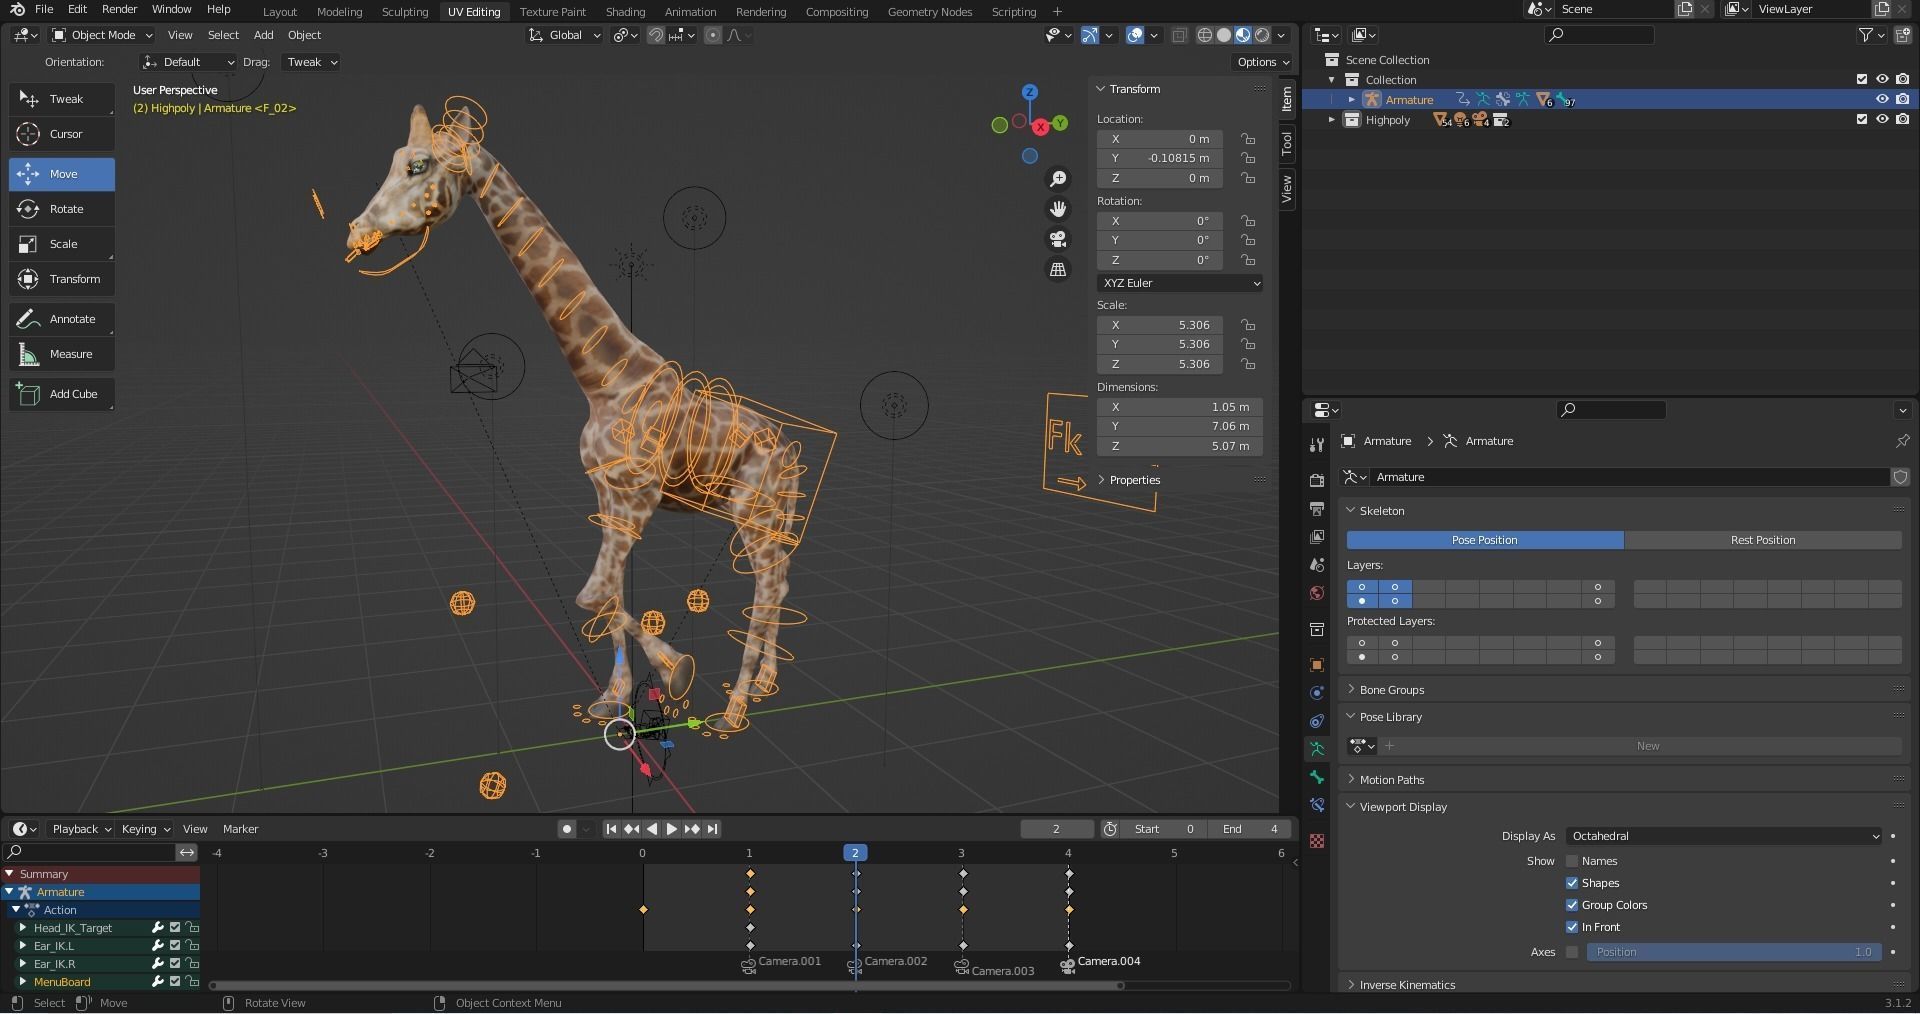Screen dimensions: 1920x1014
Task: Uncheck the Group Colors checkbox
Action: click(1572, 905)
